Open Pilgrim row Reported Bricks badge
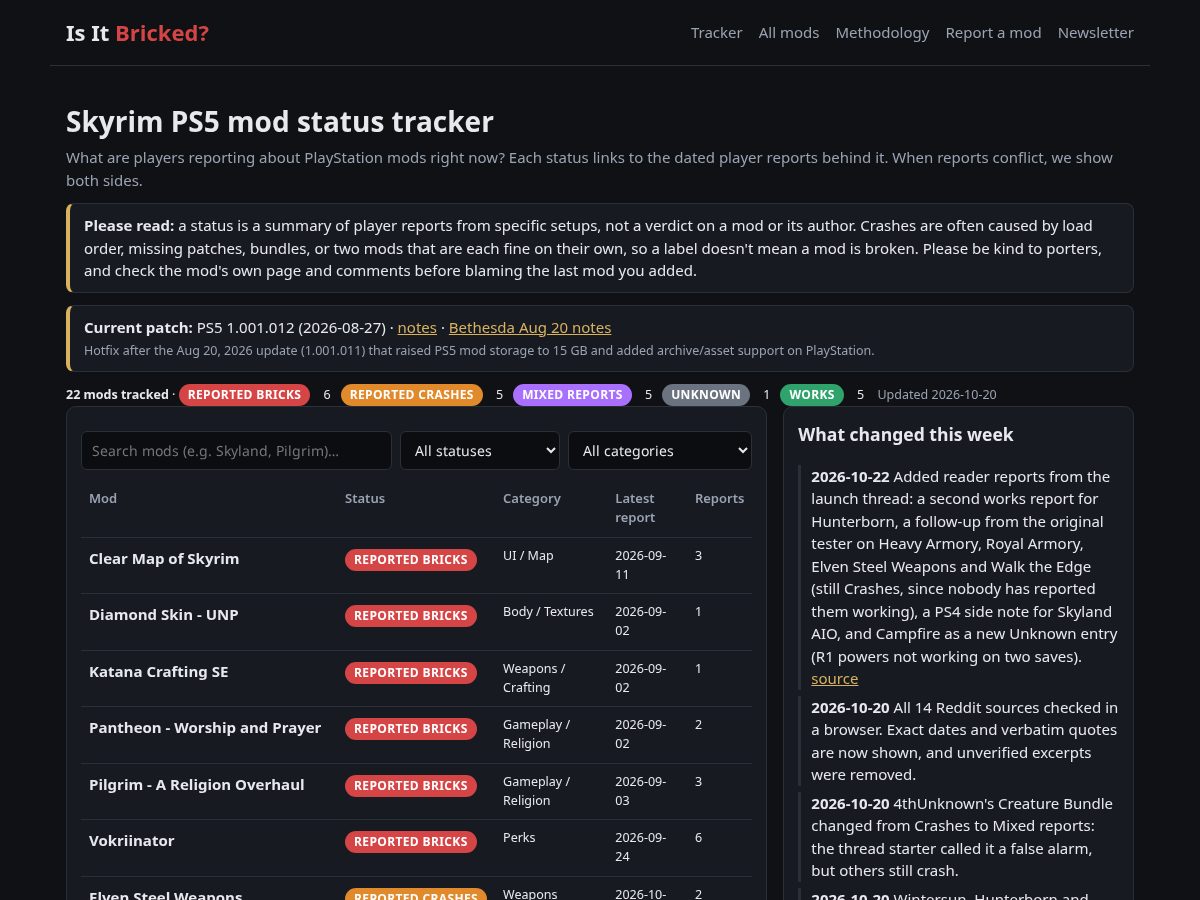Image resolution: width=1200 pixels, height=900 pixels. pyautogui.click(x=411, y=786)
